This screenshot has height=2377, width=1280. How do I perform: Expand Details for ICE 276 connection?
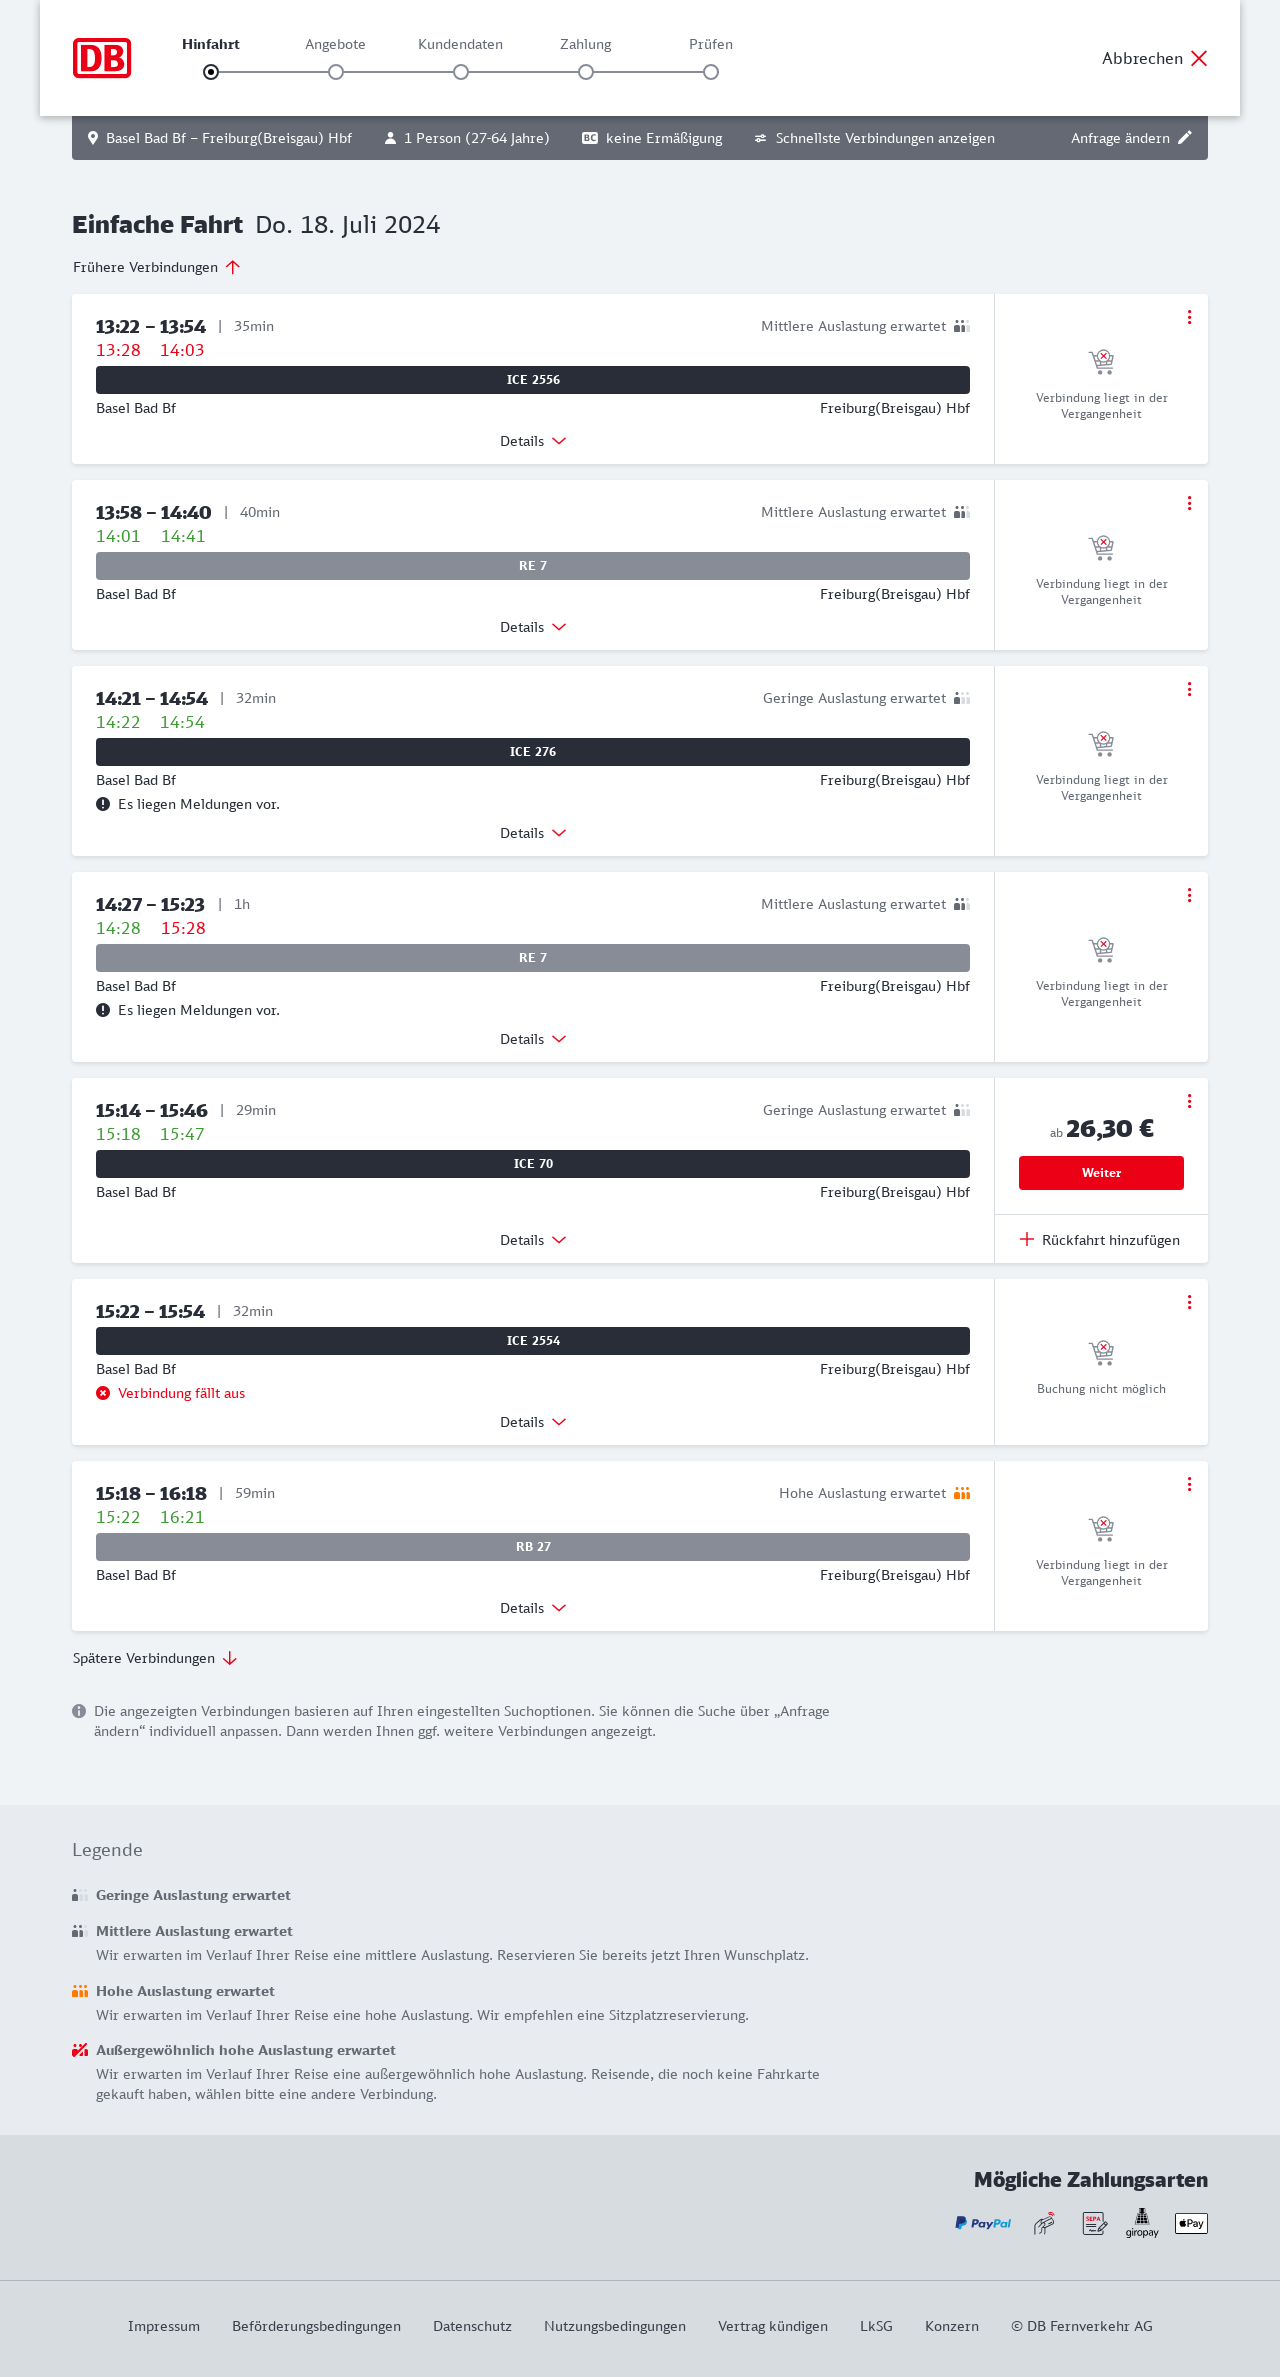pos(533,833)
